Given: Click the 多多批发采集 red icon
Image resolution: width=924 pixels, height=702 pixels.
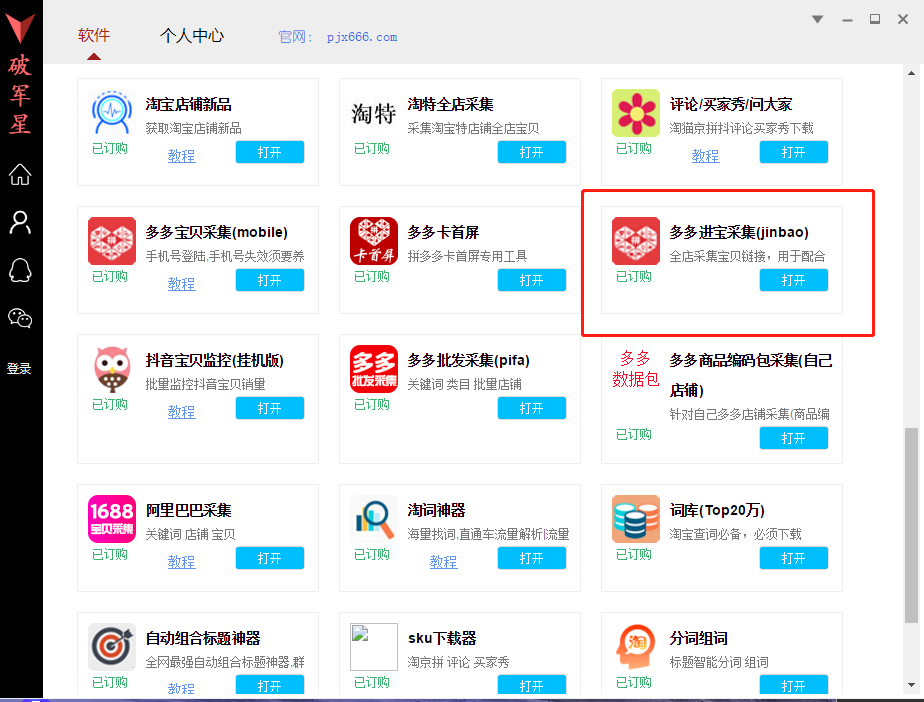Looking at the screenshot, I should point(374,369).
